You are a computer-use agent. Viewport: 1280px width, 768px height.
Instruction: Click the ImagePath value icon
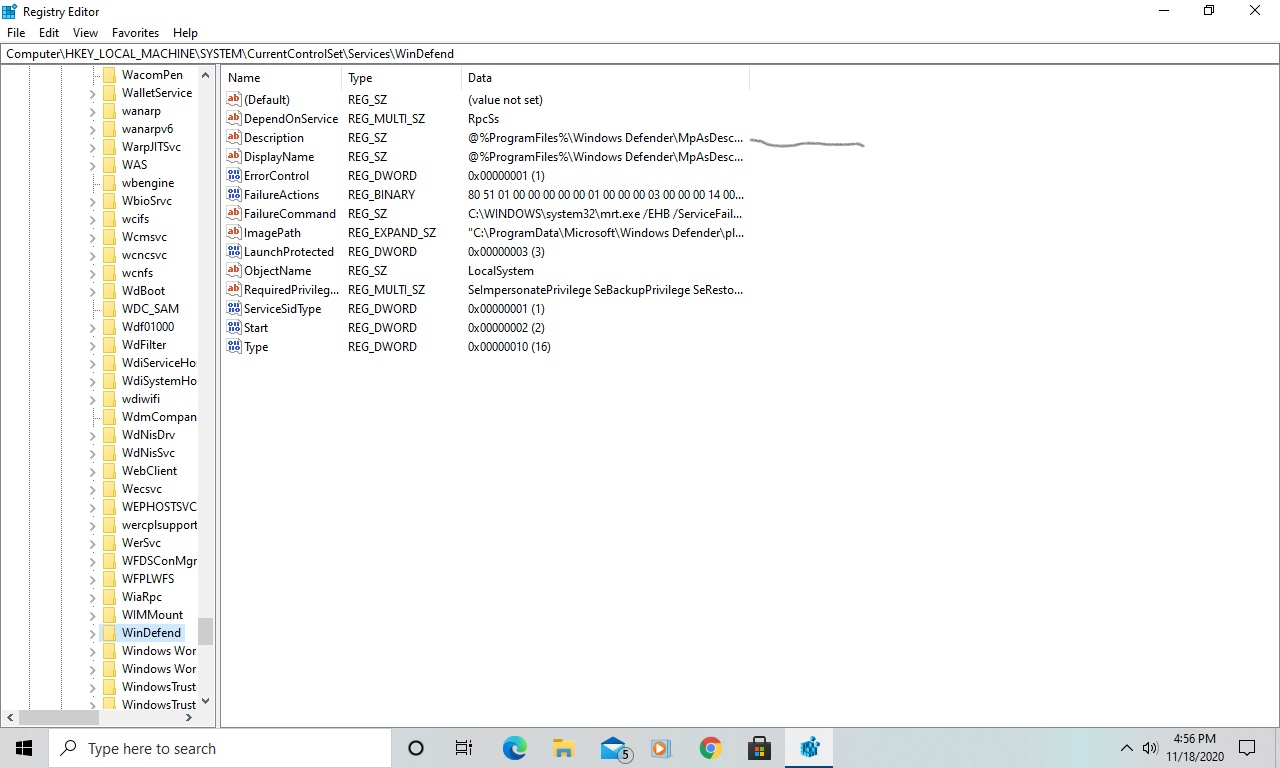click(x=234, y=233)
